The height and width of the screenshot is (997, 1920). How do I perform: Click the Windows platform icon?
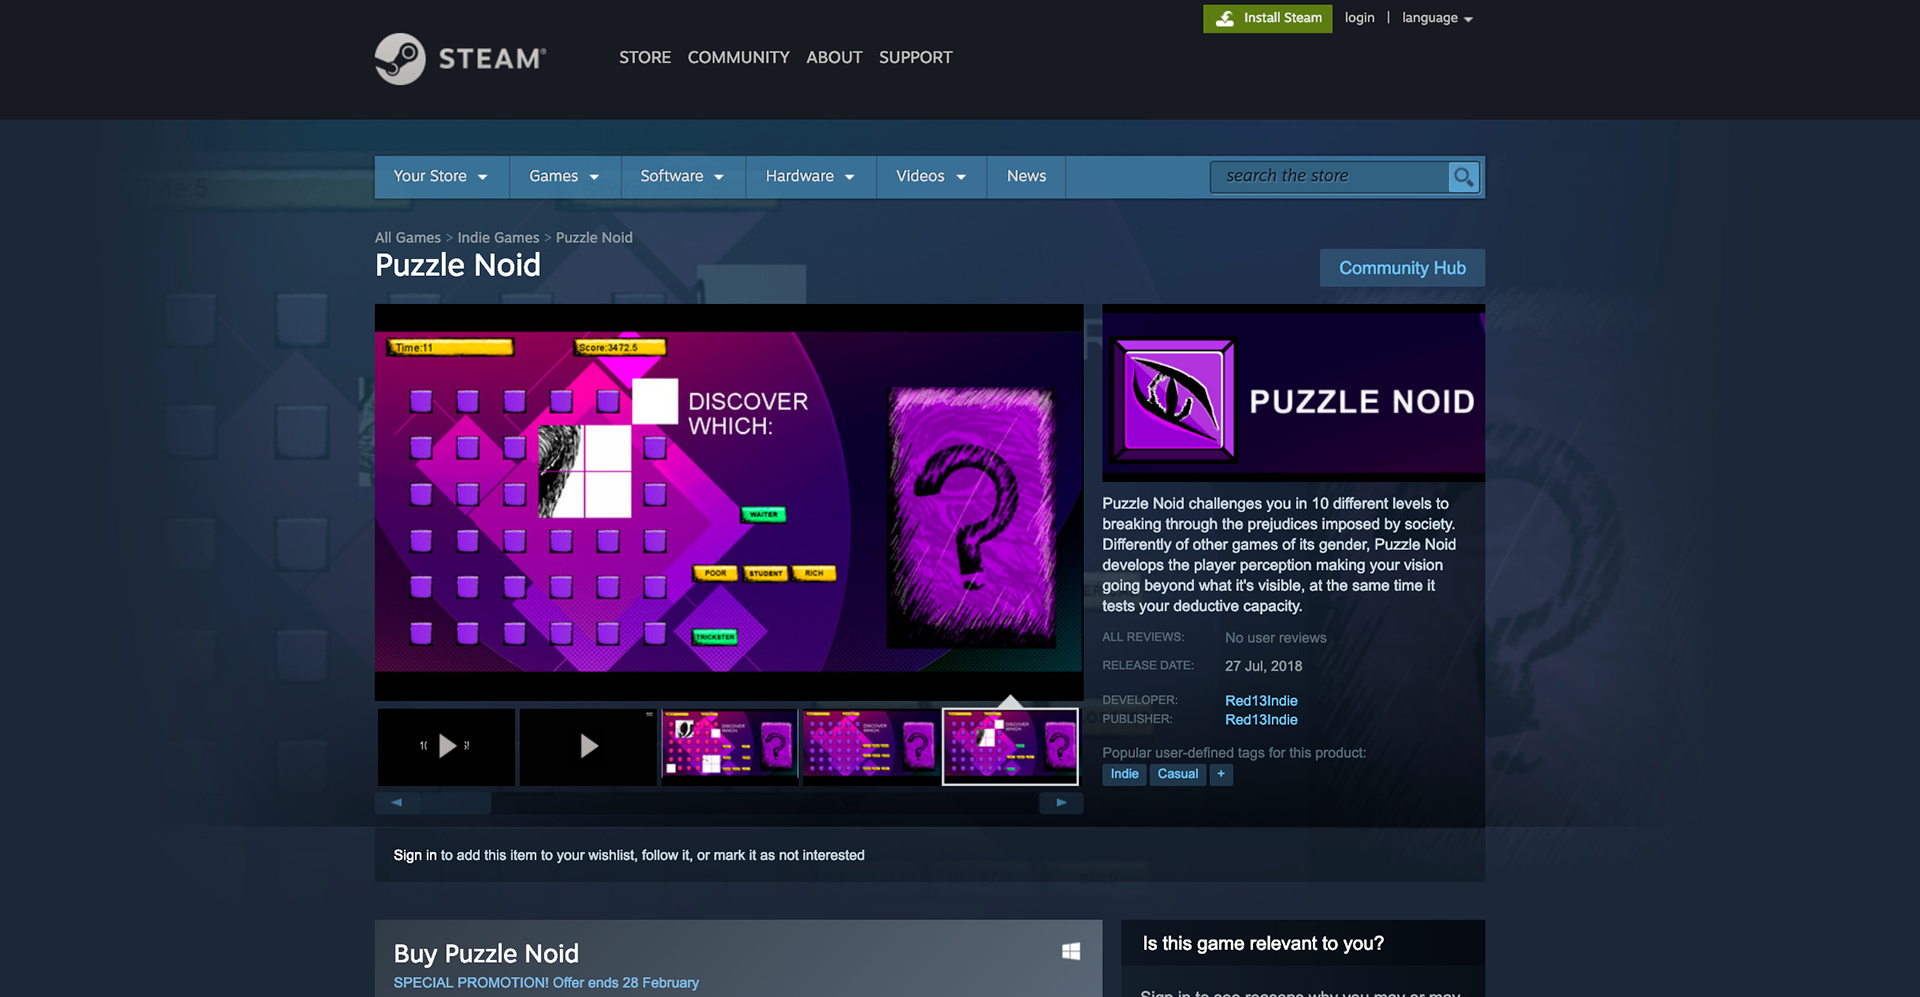[1071, 951]
